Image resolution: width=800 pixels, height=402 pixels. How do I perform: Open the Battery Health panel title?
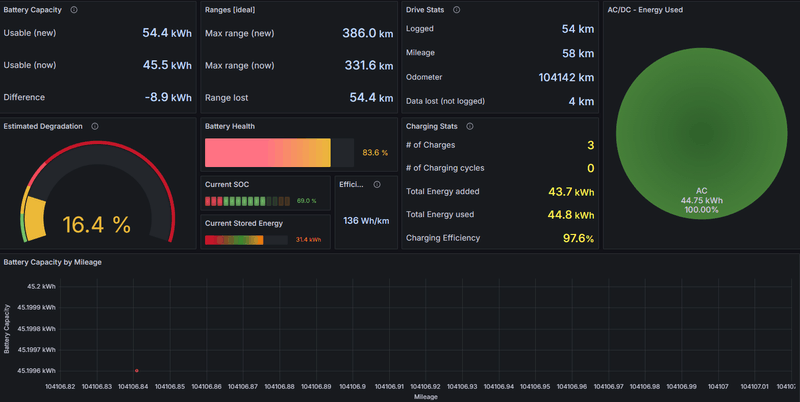[230, 126]
